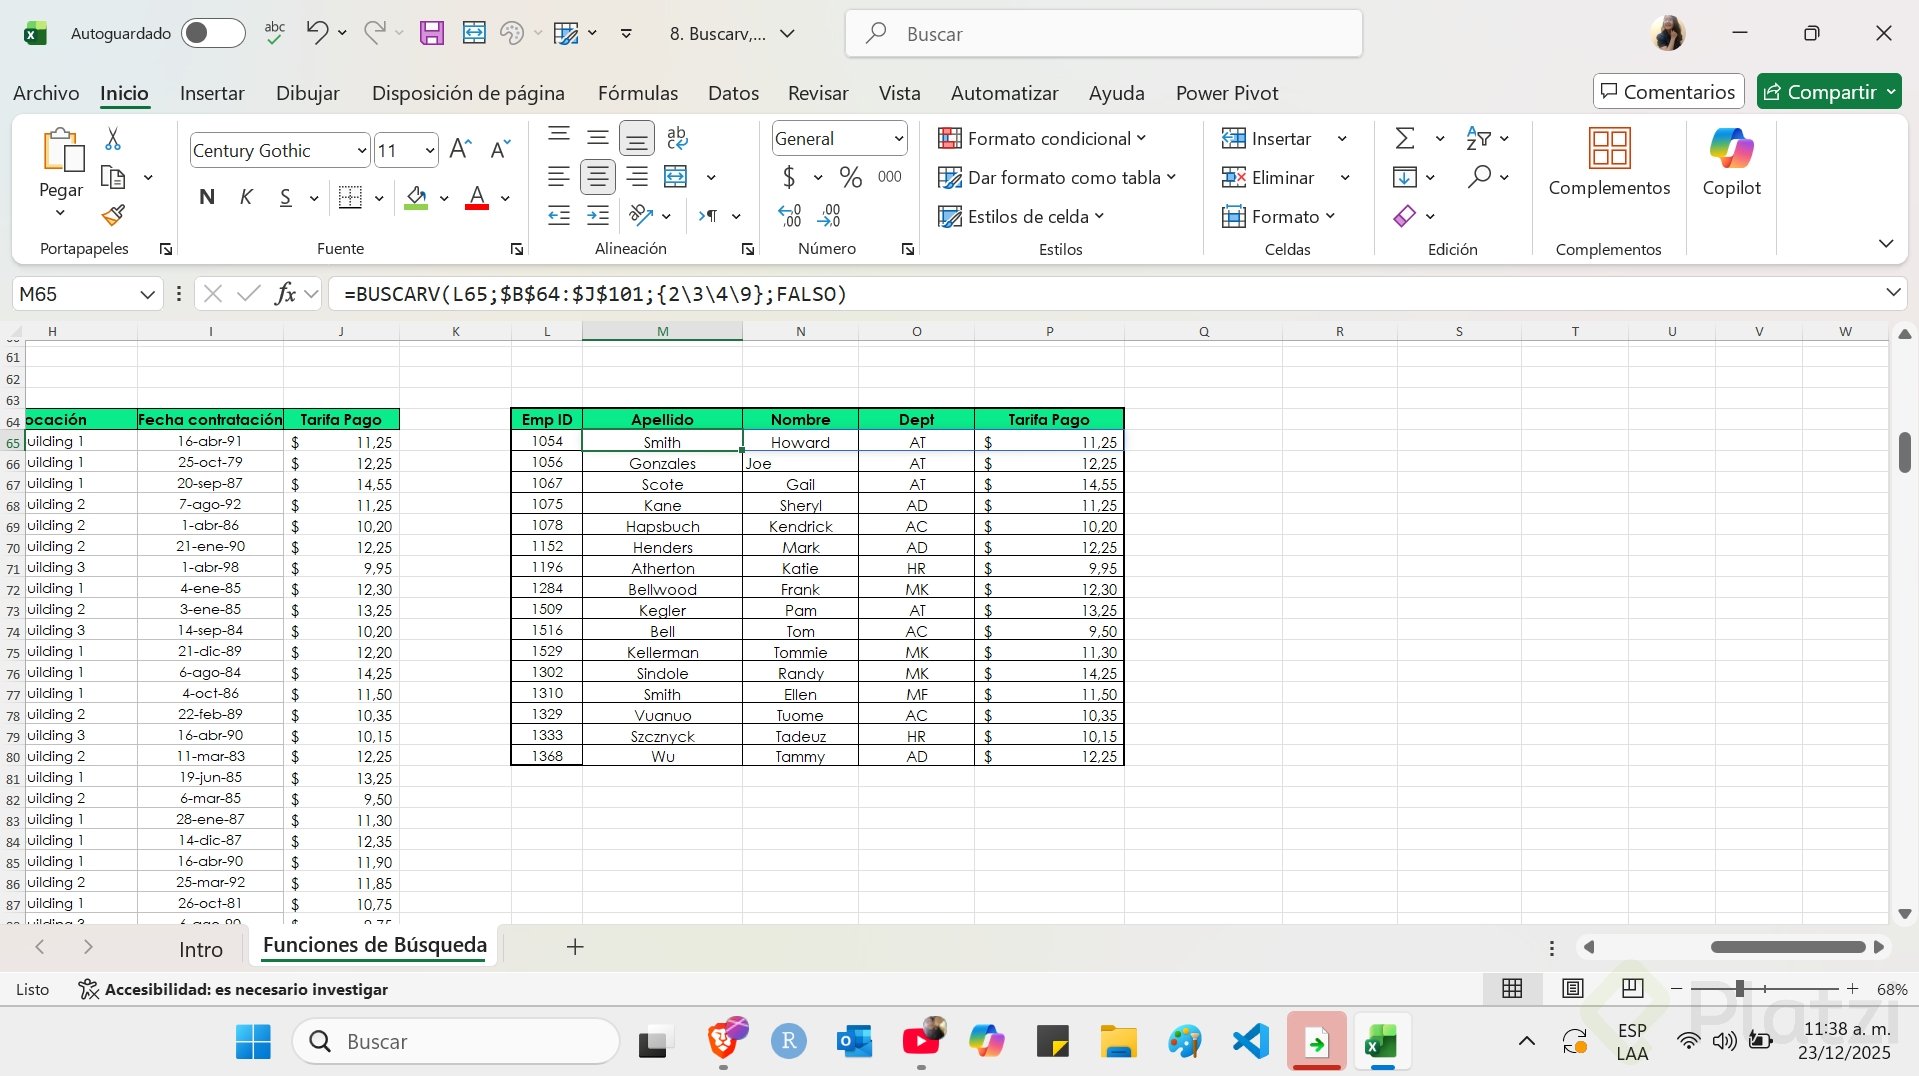Click the Buscar search box in title bar

1104,33
